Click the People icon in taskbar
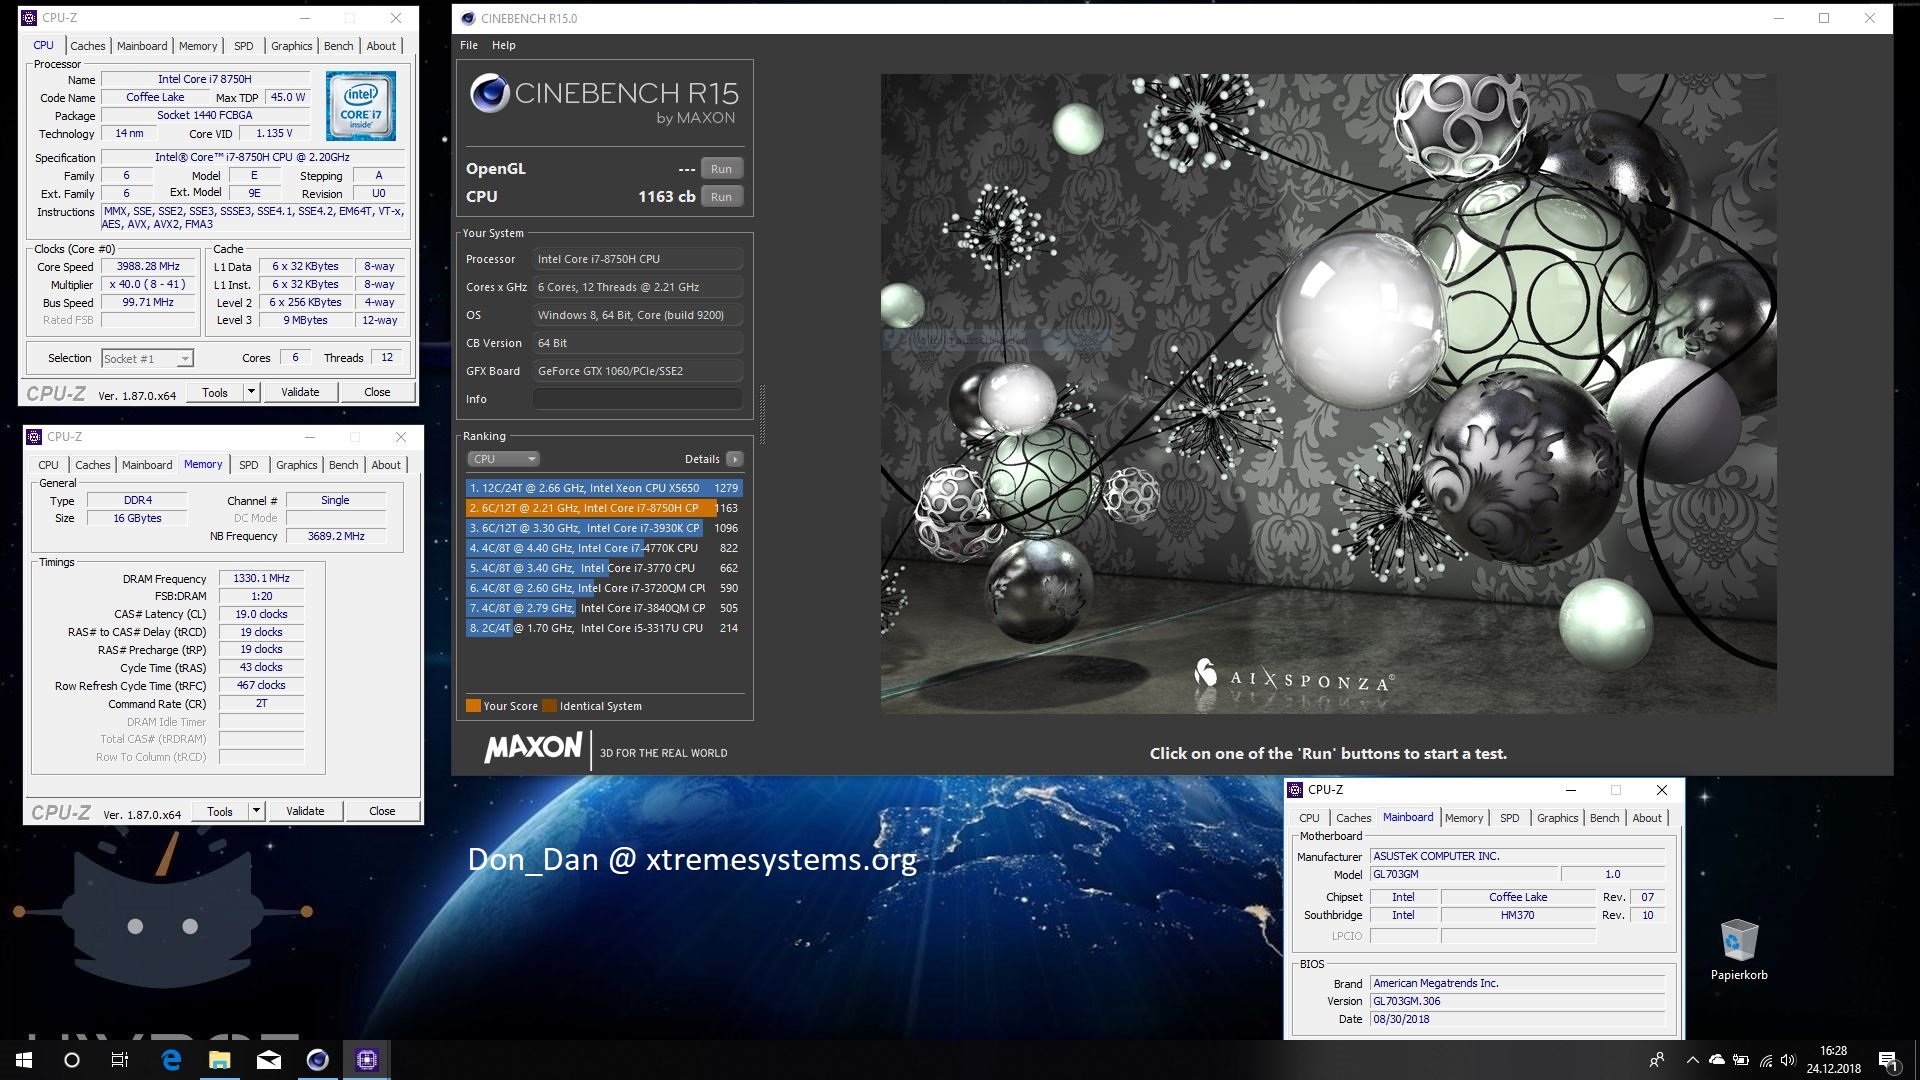The image size is (1920, 1080). click(1657, 1060)
